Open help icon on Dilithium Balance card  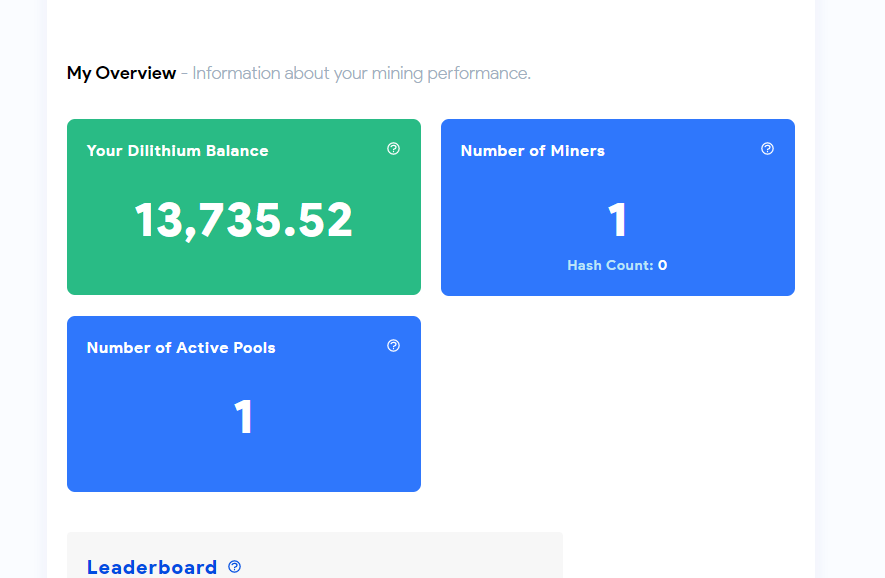393,148
